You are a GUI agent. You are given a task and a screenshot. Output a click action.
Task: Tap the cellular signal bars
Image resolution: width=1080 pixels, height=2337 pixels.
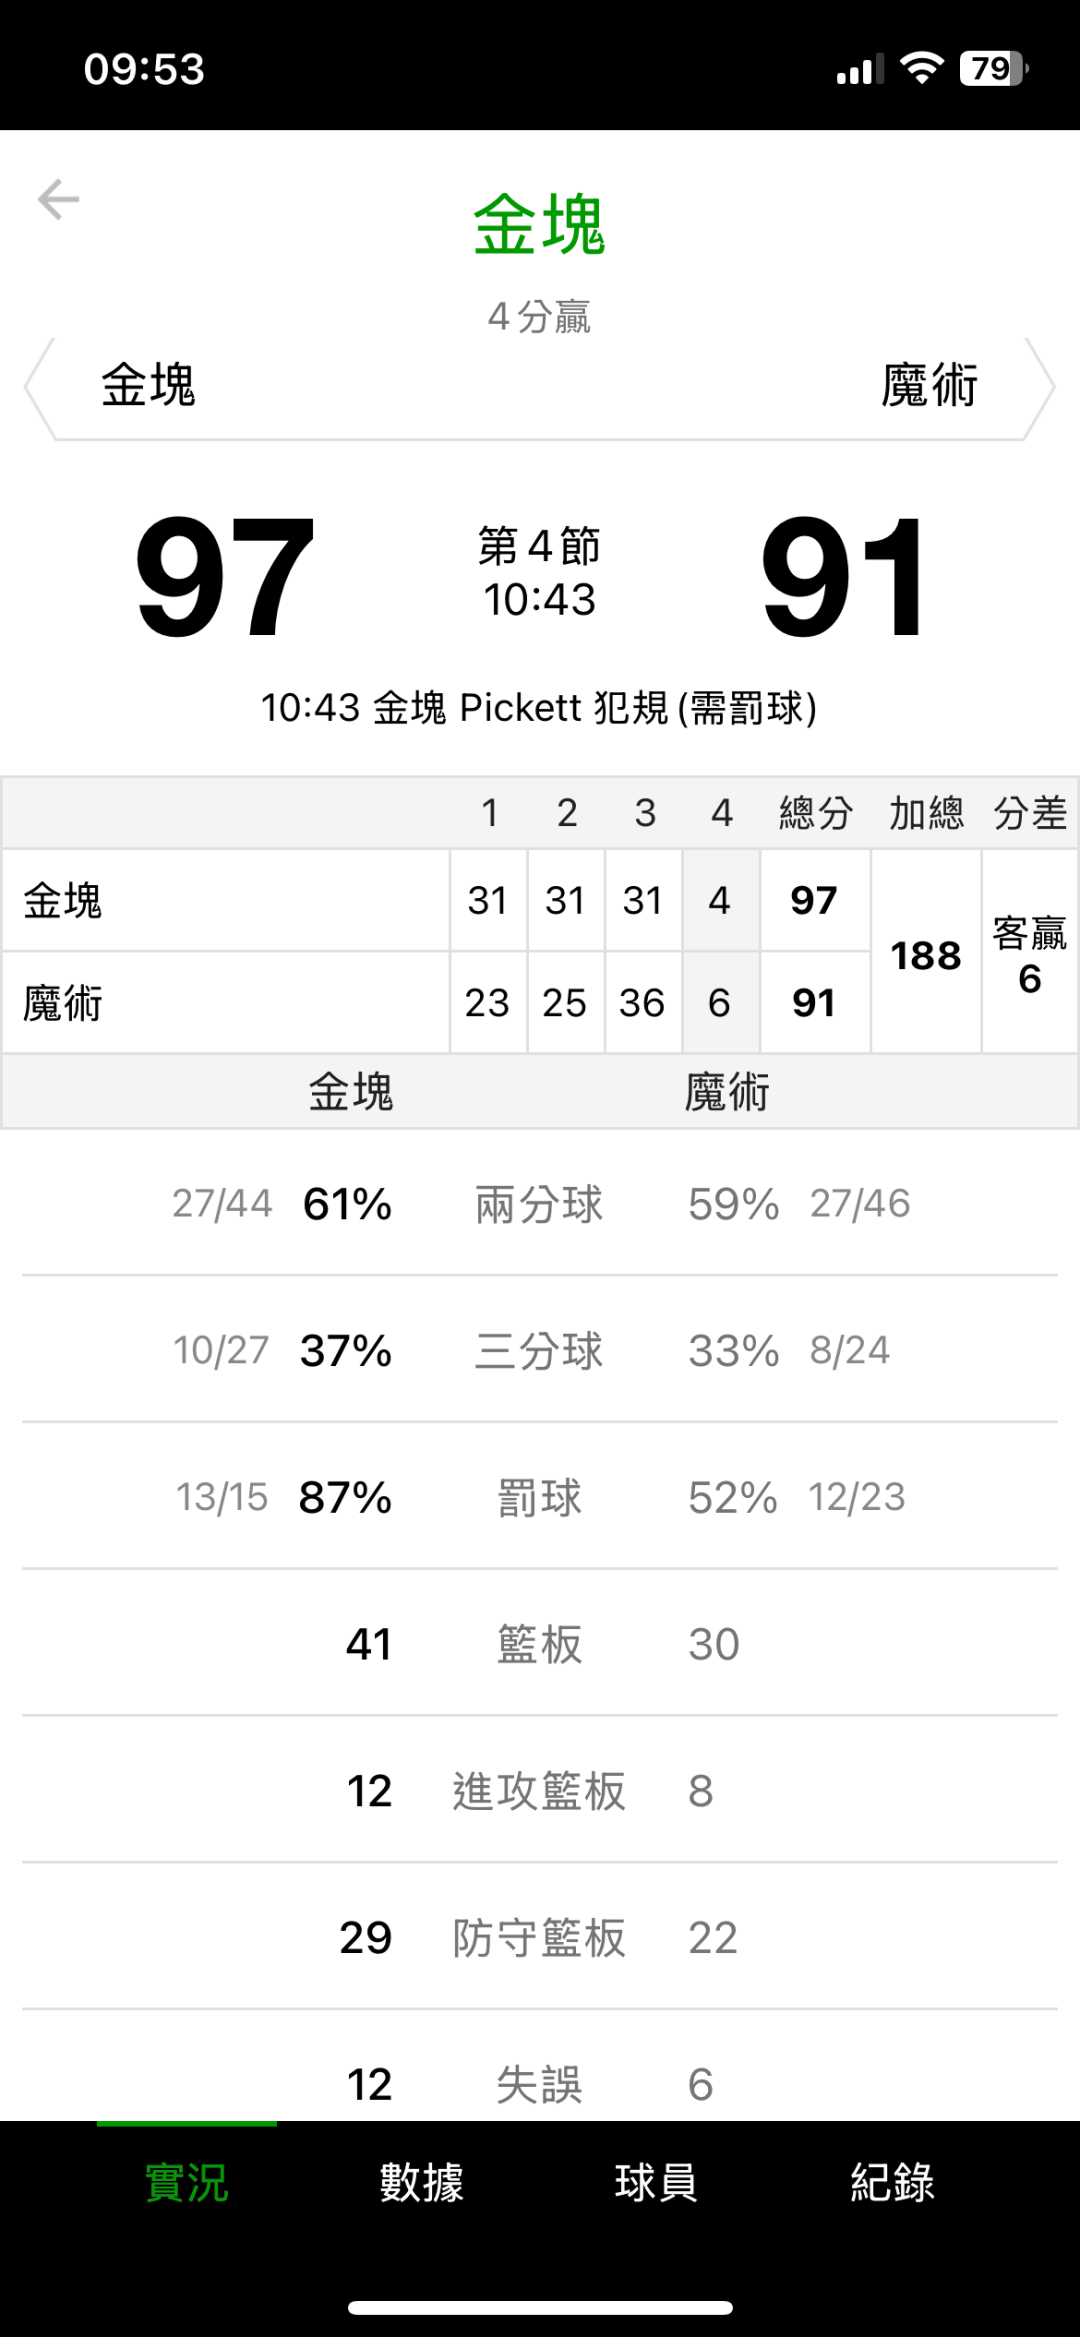(860, 70)
